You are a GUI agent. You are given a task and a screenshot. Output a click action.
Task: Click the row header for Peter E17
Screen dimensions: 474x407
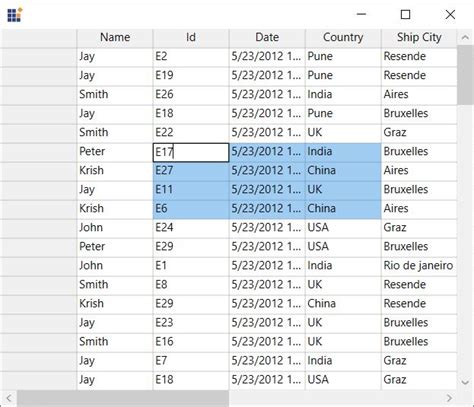(38, 152)
